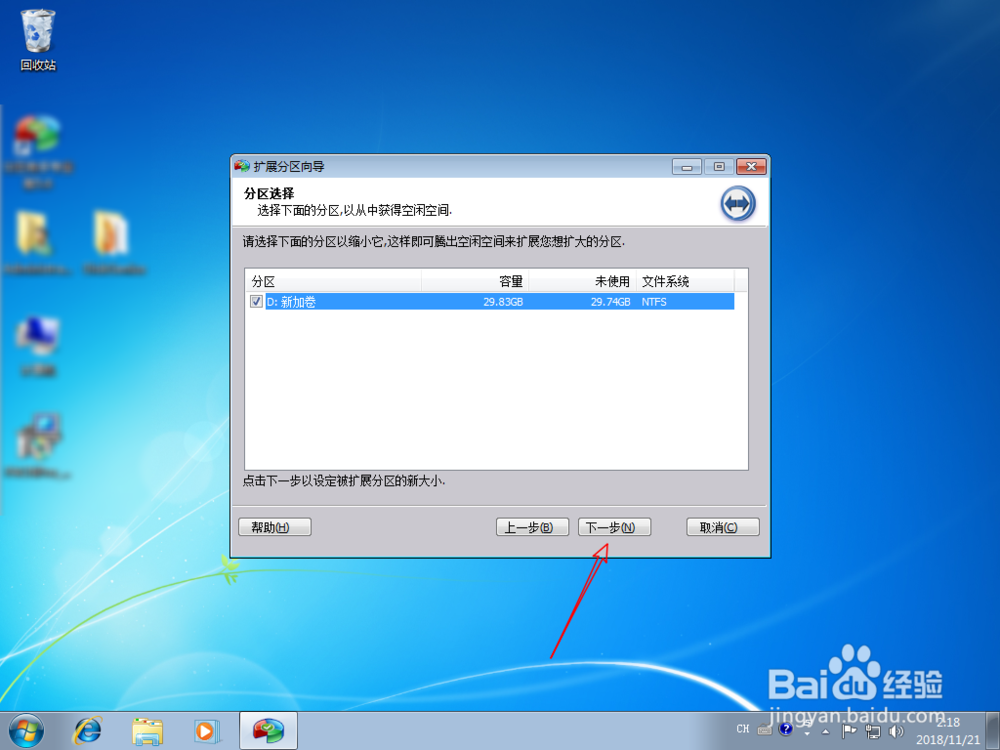This screenshot has width=1000, height=750.
Task: Cancel the wizard with 取消(C)
Action: click(723, 527)
